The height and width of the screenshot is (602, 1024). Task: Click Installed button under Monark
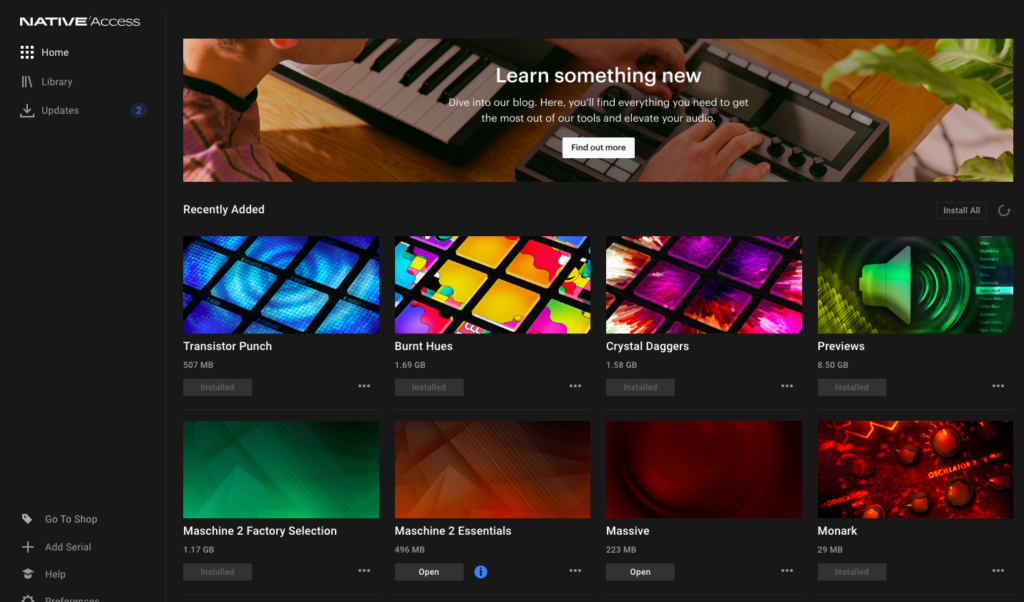click(x=852, y=572)
